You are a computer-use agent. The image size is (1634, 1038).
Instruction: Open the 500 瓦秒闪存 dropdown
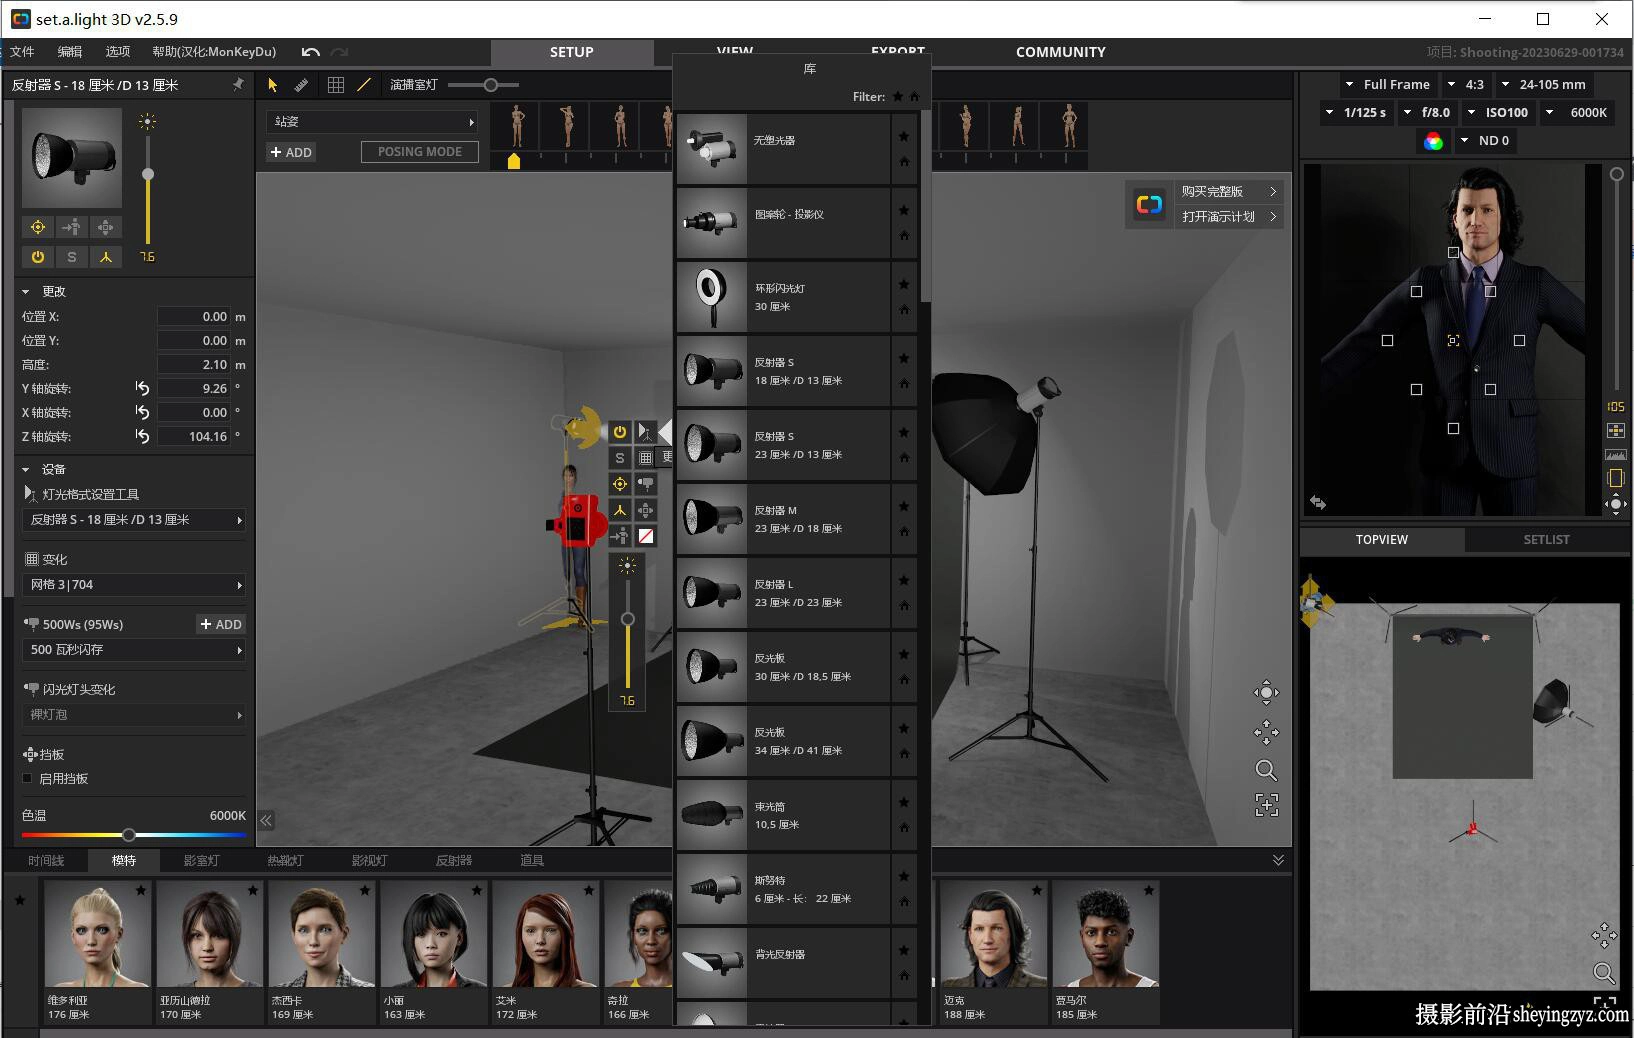[134, 650]
